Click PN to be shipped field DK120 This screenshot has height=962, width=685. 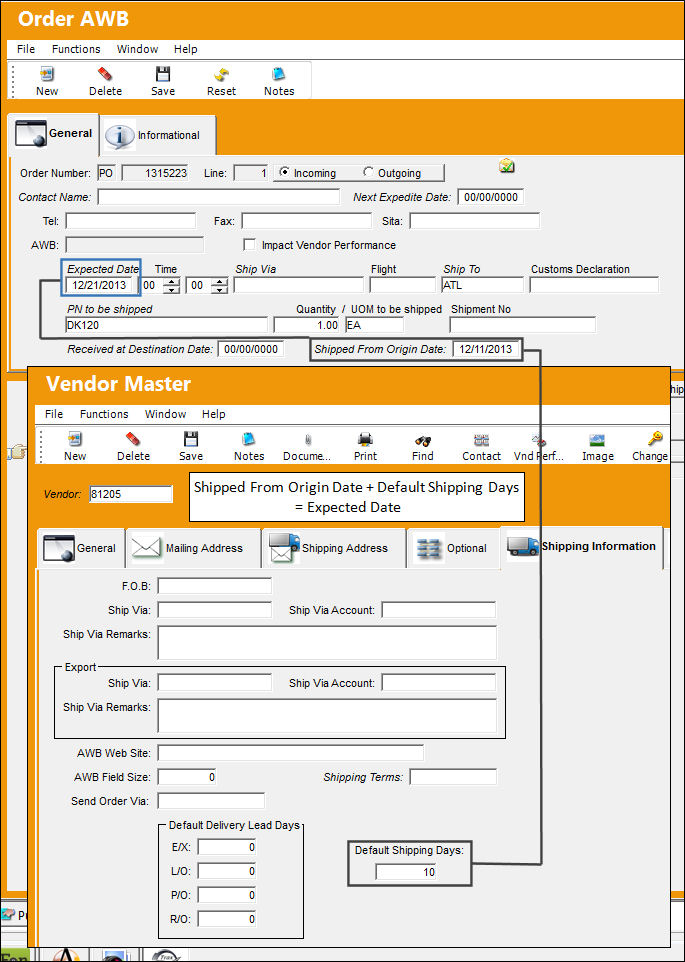tap(166, 325)
